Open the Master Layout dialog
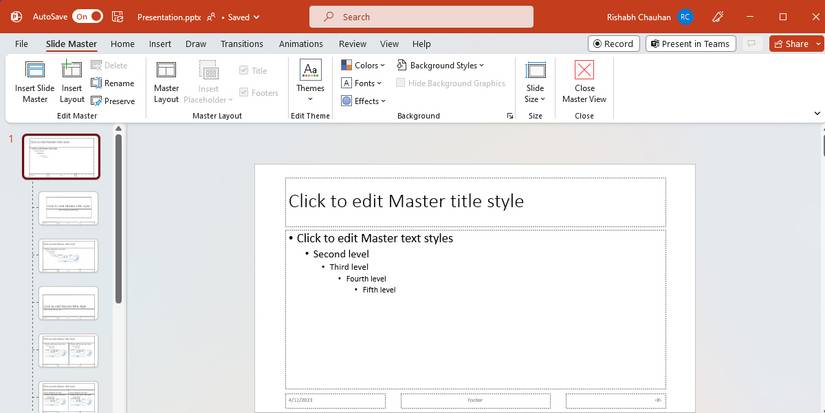The width and height of the screenshot is (825, 413). click(166, 82)
